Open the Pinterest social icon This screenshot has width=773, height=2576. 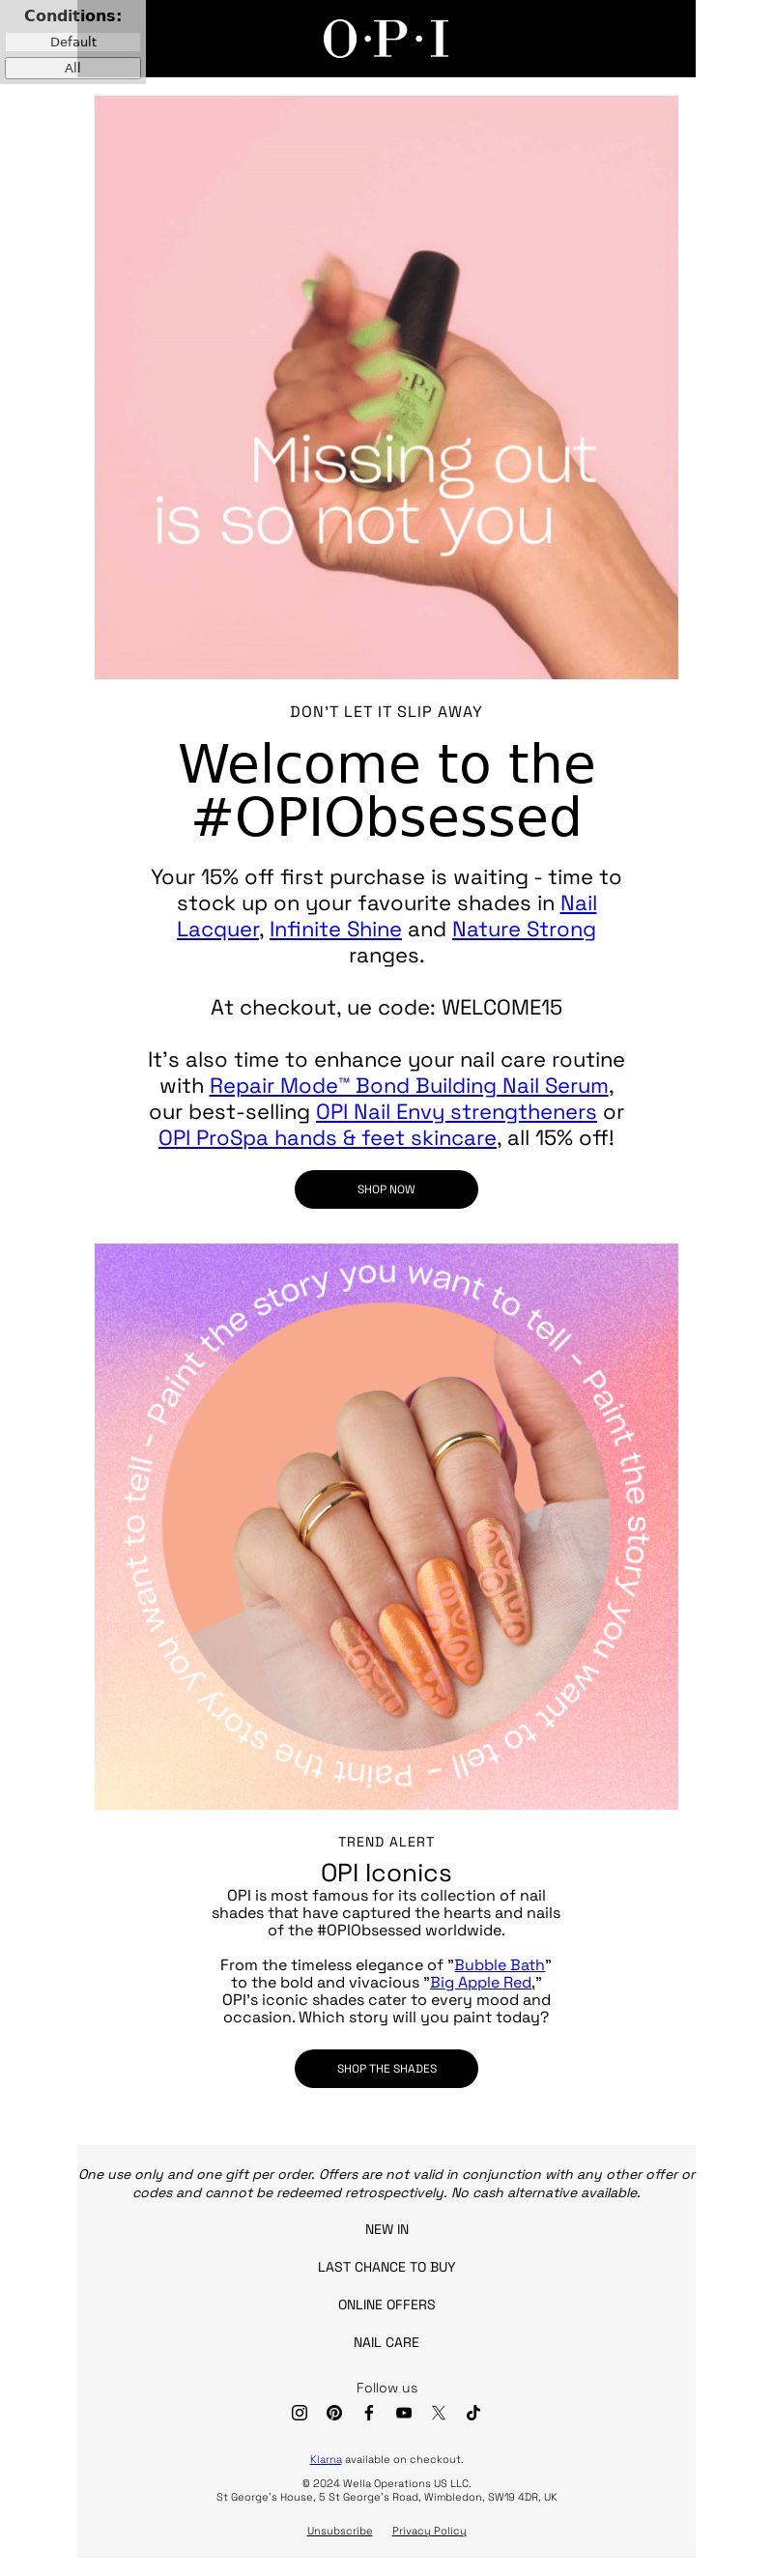(334, 2412)
